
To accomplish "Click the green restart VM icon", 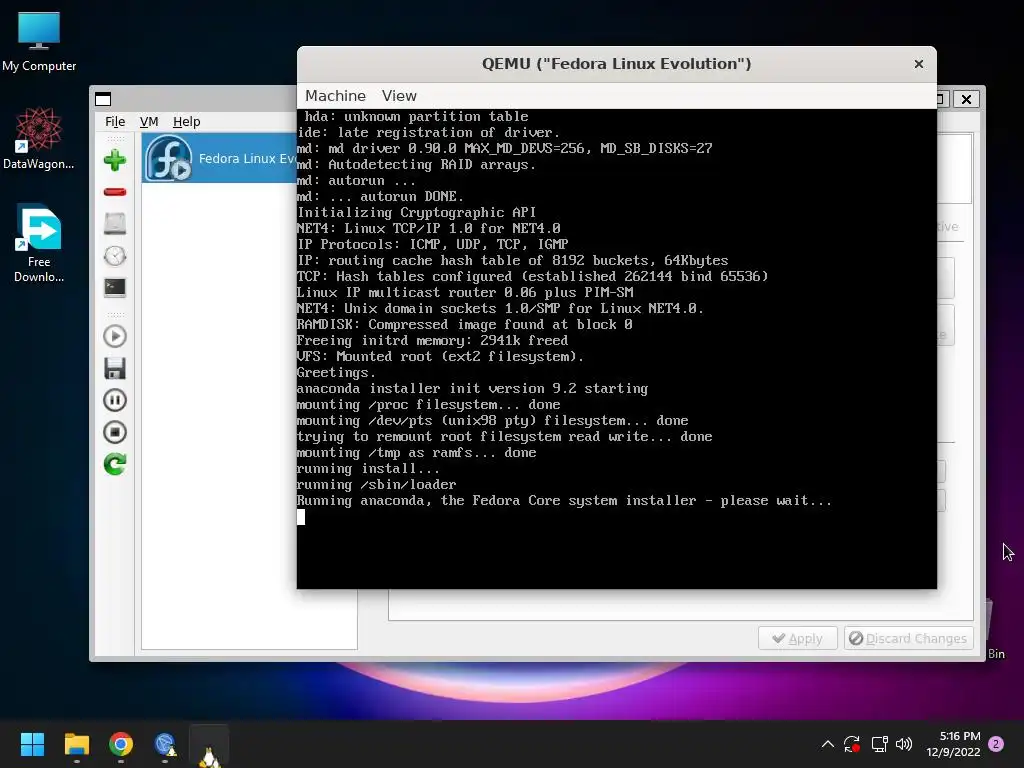I will point(115,464).
